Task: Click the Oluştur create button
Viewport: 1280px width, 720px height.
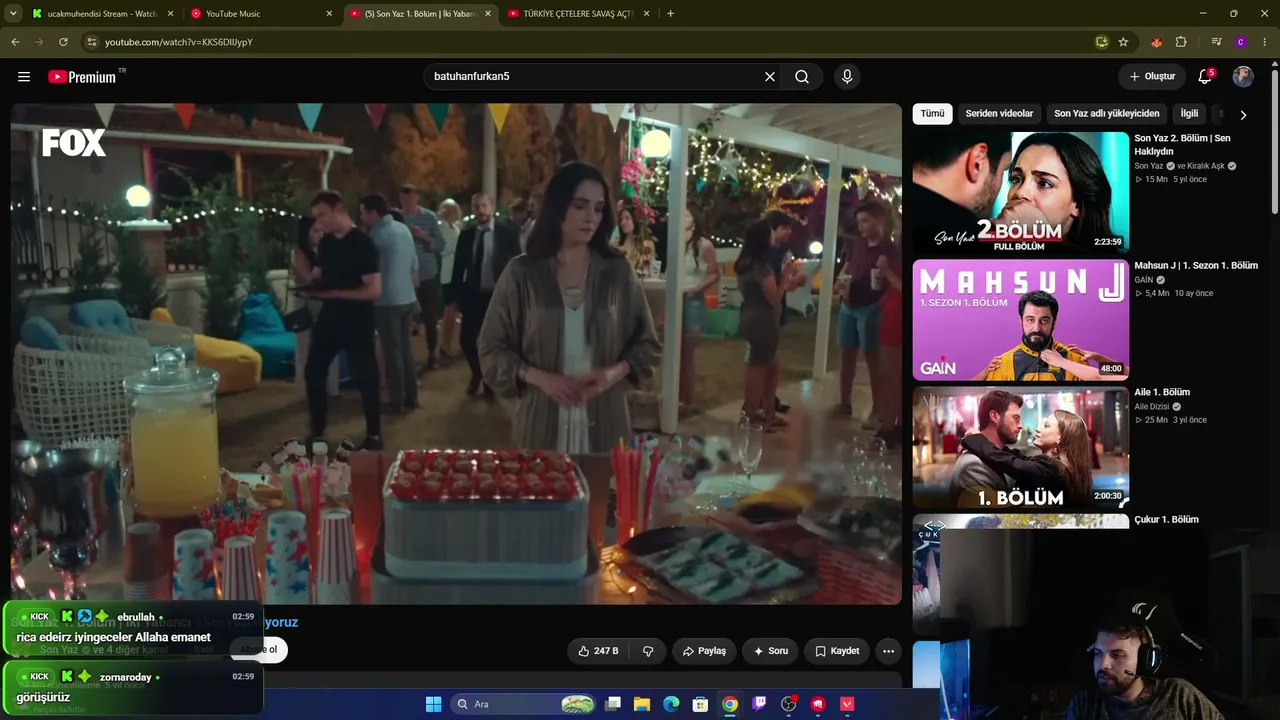Action: coord(1152,77)
